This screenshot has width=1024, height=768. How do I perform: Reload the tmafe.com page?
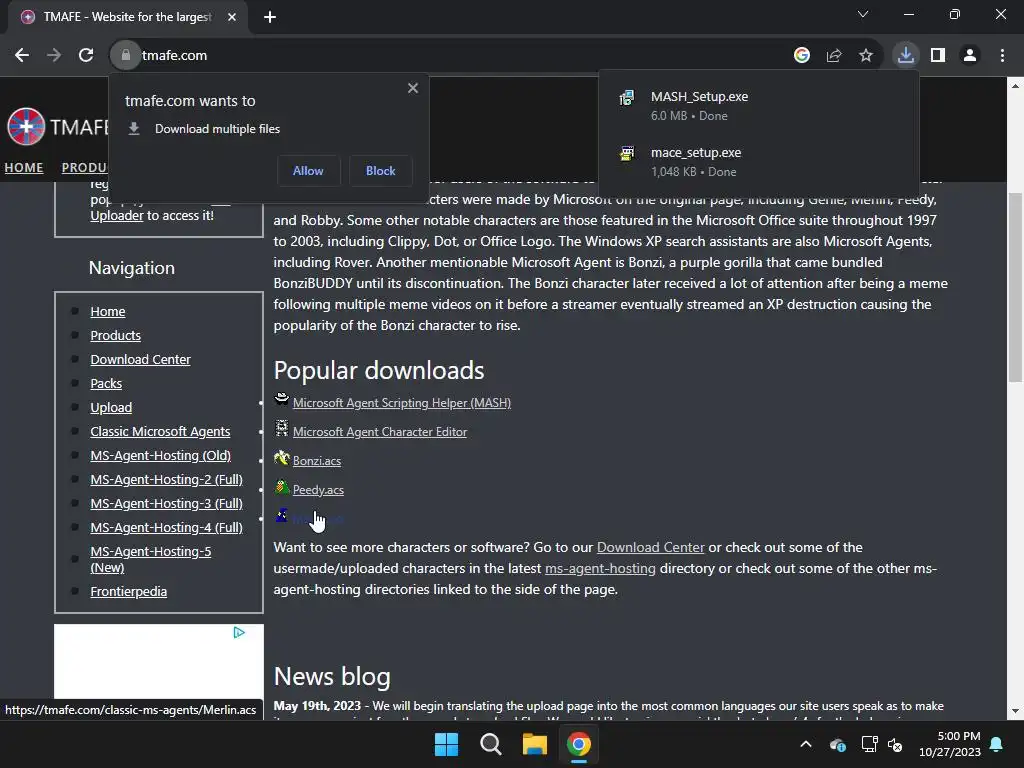coord(86,56)
